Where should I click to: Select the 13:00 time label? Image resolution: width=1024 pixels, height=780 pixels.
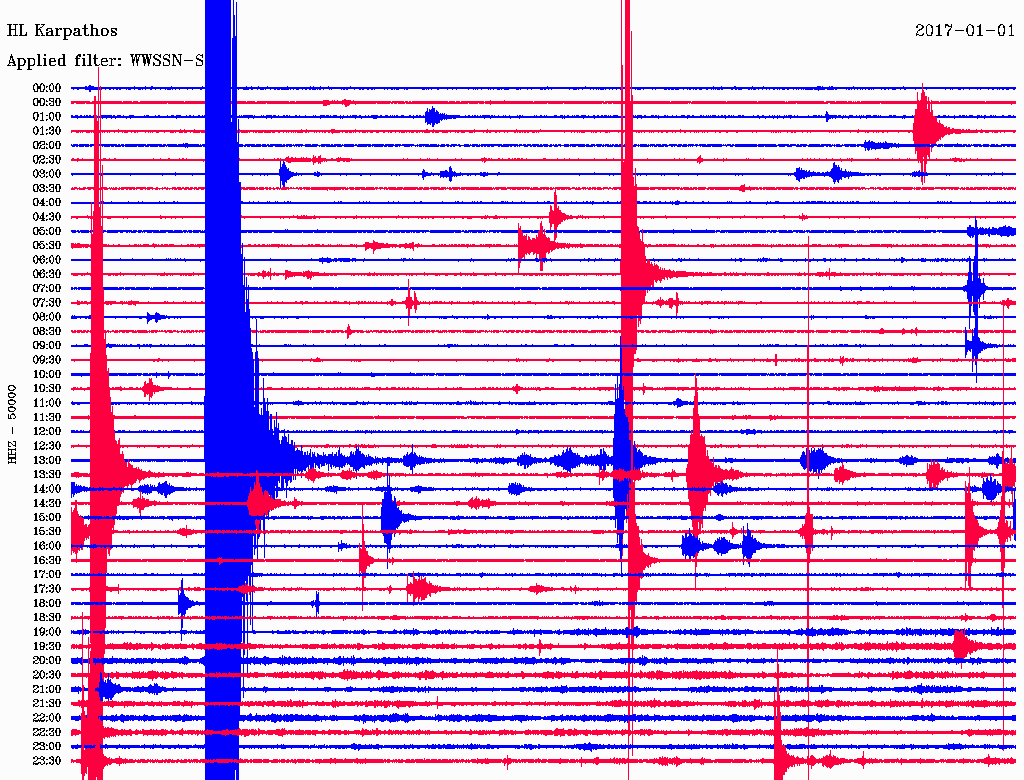(47, 460)
